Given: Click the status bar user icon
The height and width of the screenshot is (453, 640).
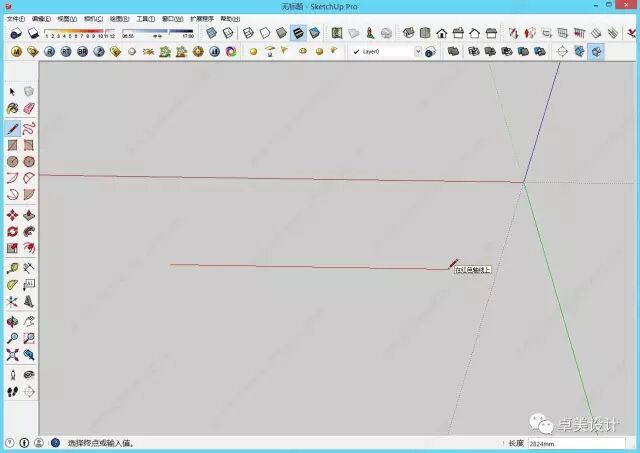Looking at the screenshot, I should [39, 443].
